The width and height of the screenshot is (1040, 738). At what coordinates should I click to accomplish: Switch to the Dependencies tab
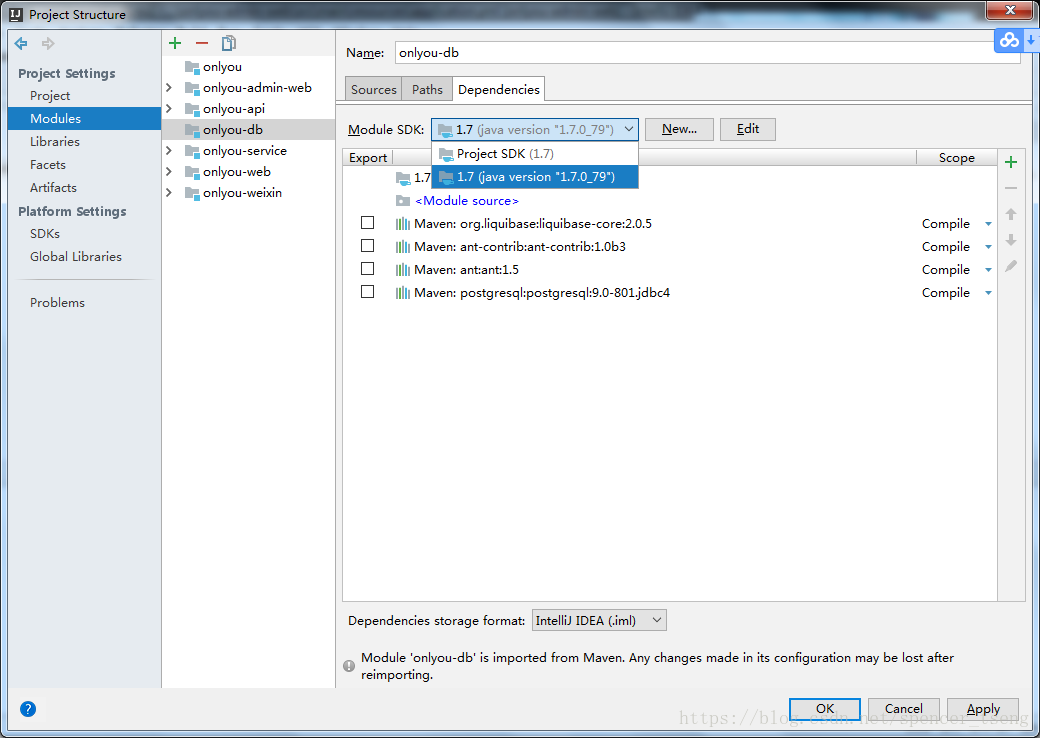tap(499, 90)
